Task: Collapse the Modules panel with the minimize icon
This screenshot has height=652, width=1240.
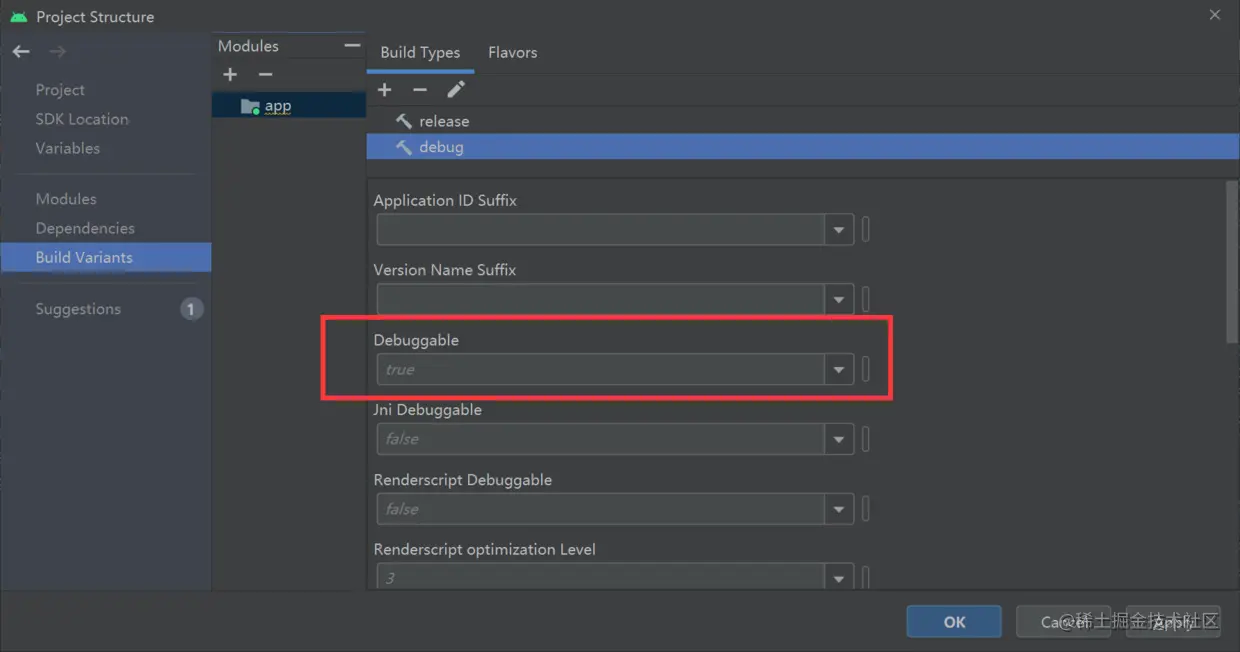Action: 352,46
